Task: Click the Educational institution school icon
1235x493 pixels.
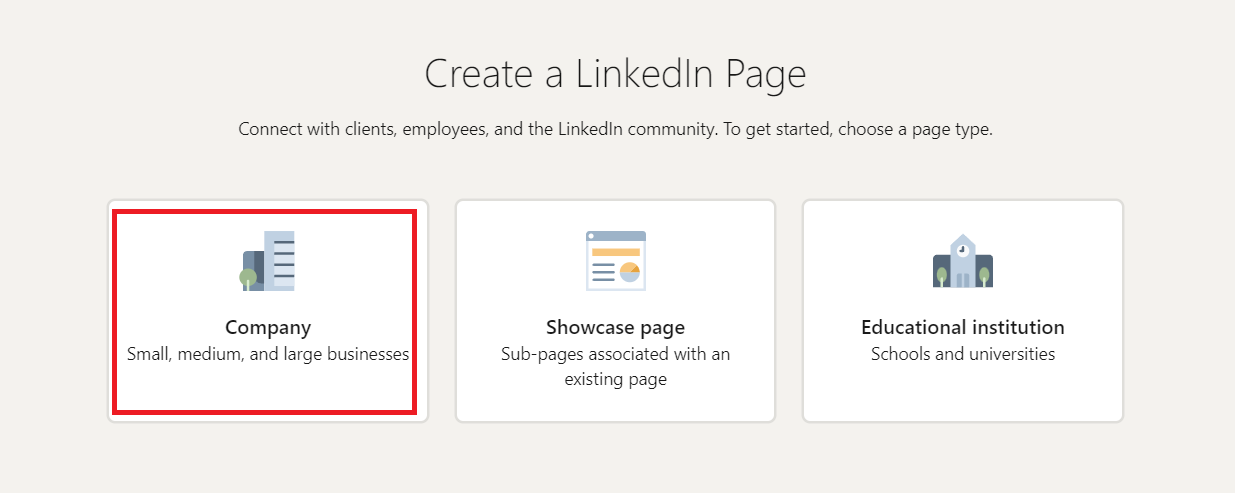Action: pyautogui.click(x=962, y=262)
